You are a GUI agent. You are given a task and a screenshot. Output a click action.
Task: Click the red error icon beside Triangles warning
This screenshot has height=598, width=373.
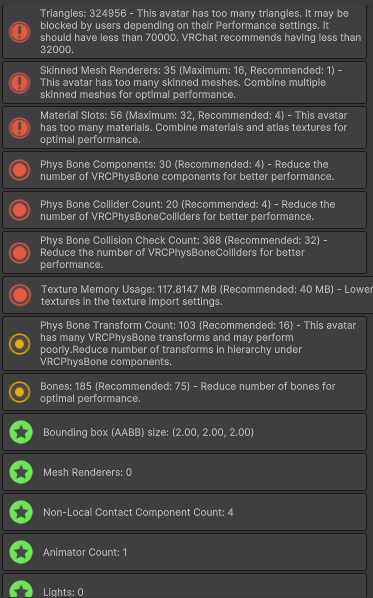tap(19, 32)
